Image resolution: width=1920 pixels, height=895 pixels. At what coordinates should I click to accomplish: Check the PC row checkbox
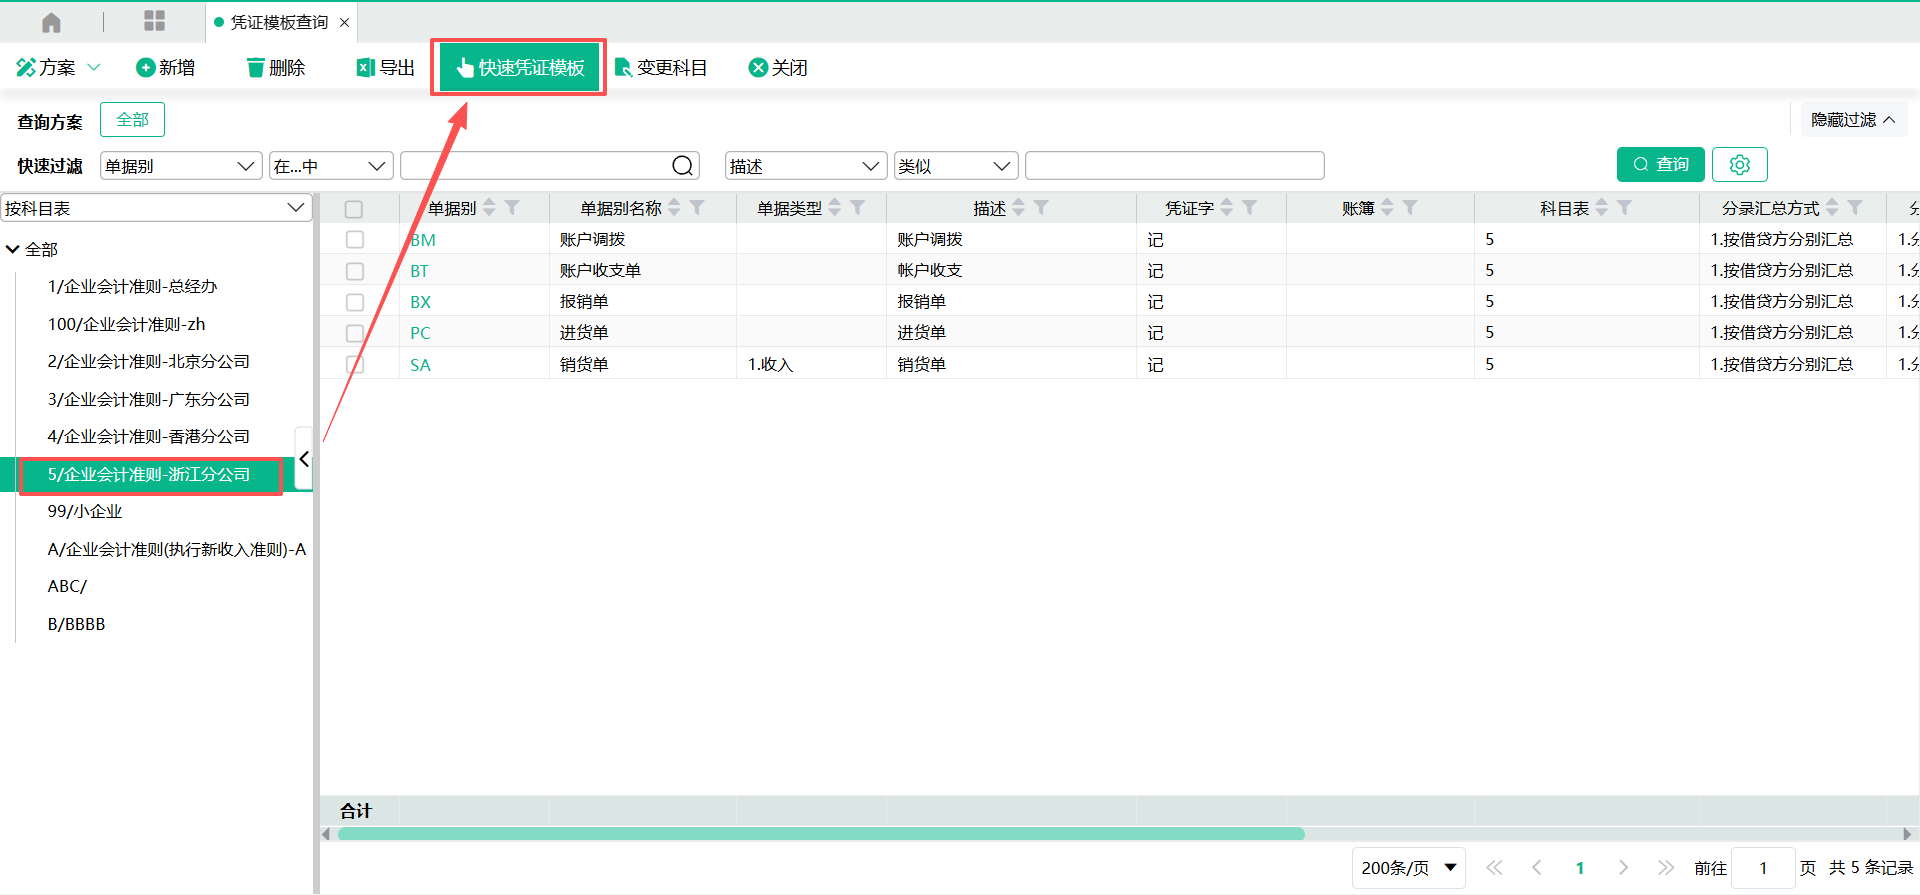tap(355, 333)
